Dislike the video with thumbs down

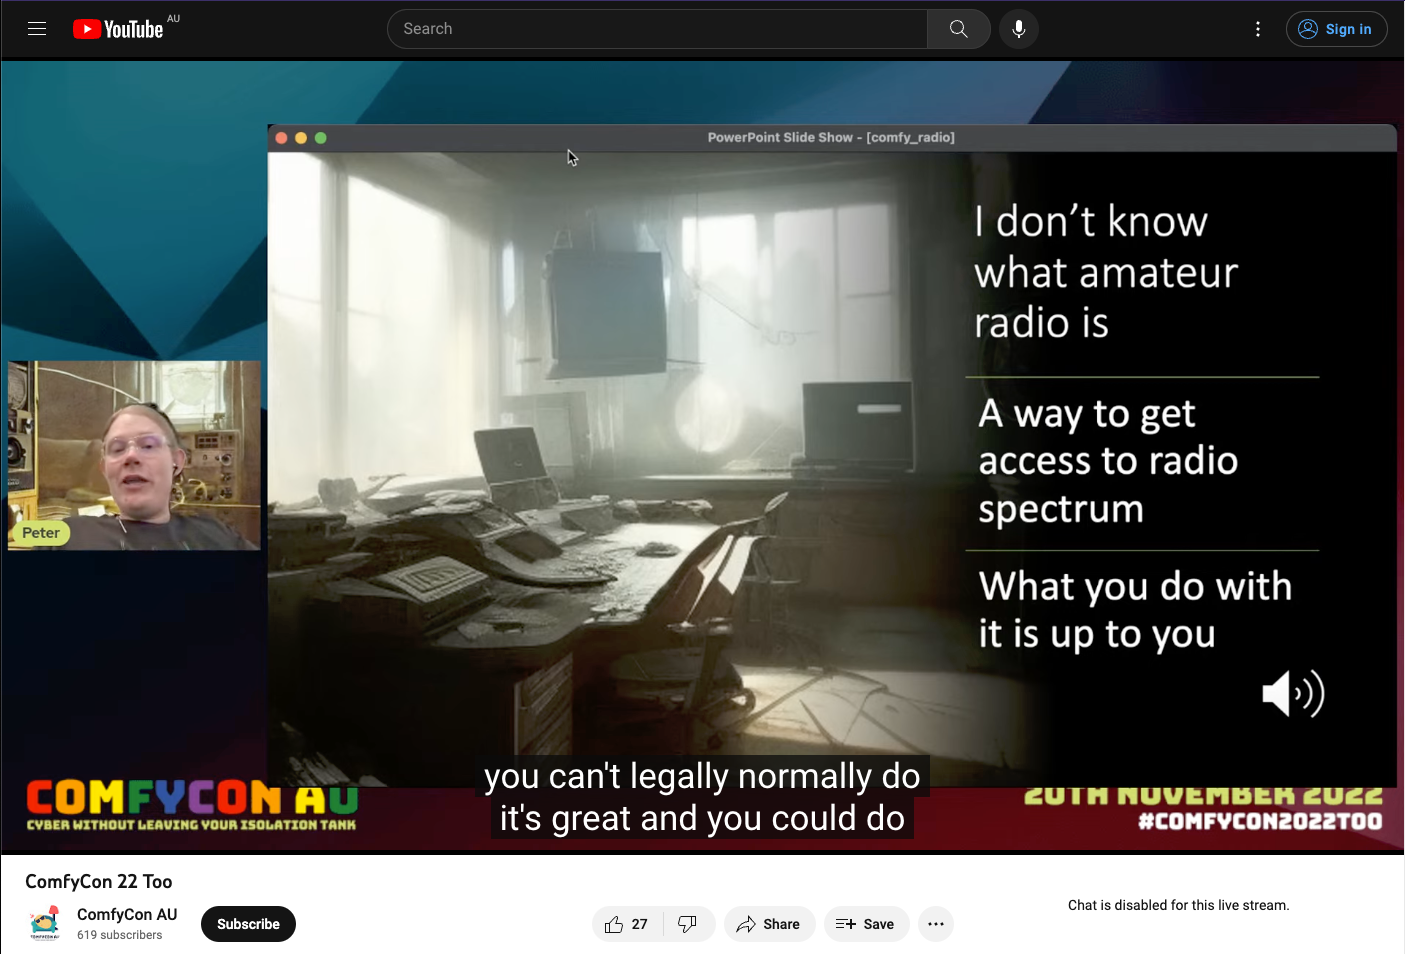coord(688,924)
